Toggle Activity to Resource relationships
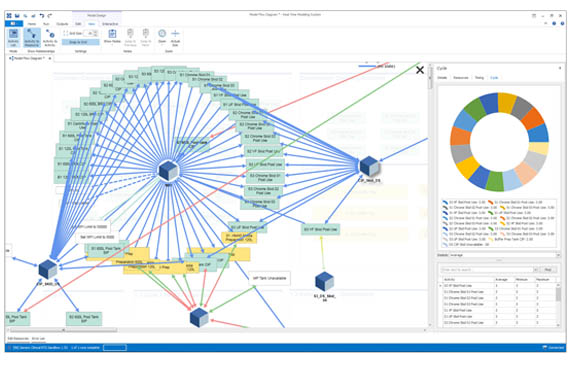Screen dimensions: 570x370 click(x=32, y=37)
